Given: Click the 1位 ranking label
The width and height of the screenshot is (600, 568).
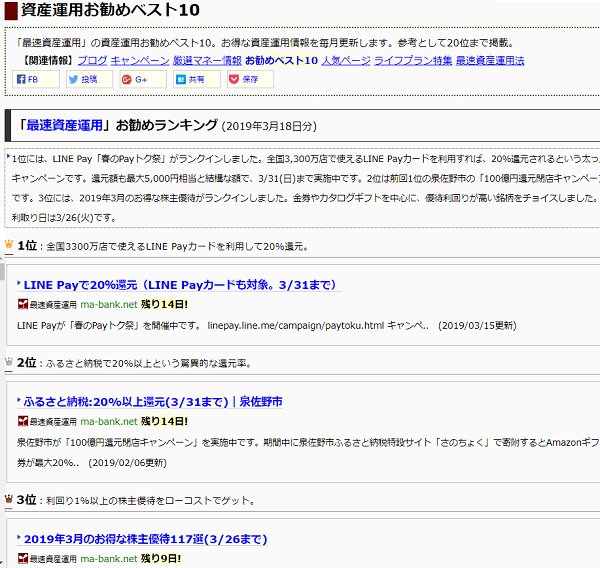Looking at the screenshot, I should 27,245.
